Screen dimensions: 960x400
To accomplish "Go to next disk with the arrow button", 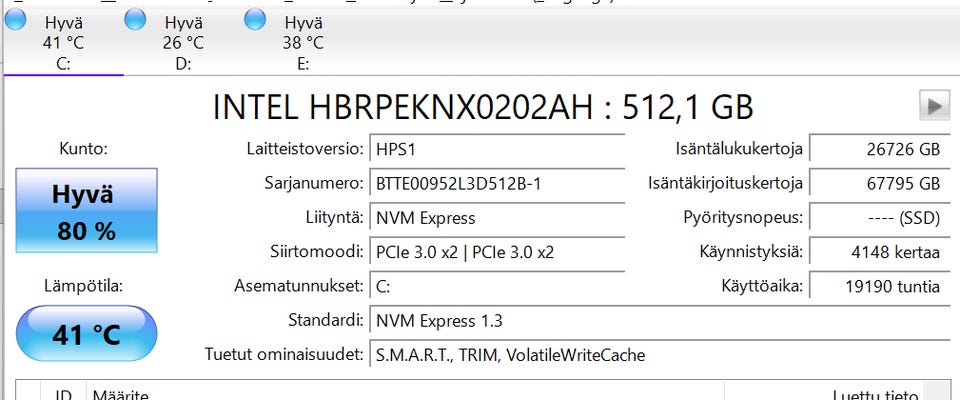I will [934, 105].
